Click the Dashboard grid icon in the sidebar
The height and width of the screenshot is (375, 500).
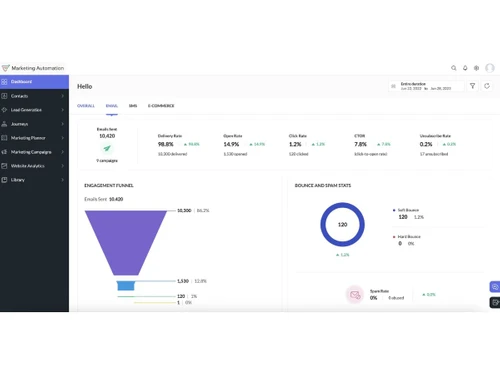(x=4, y=82)
